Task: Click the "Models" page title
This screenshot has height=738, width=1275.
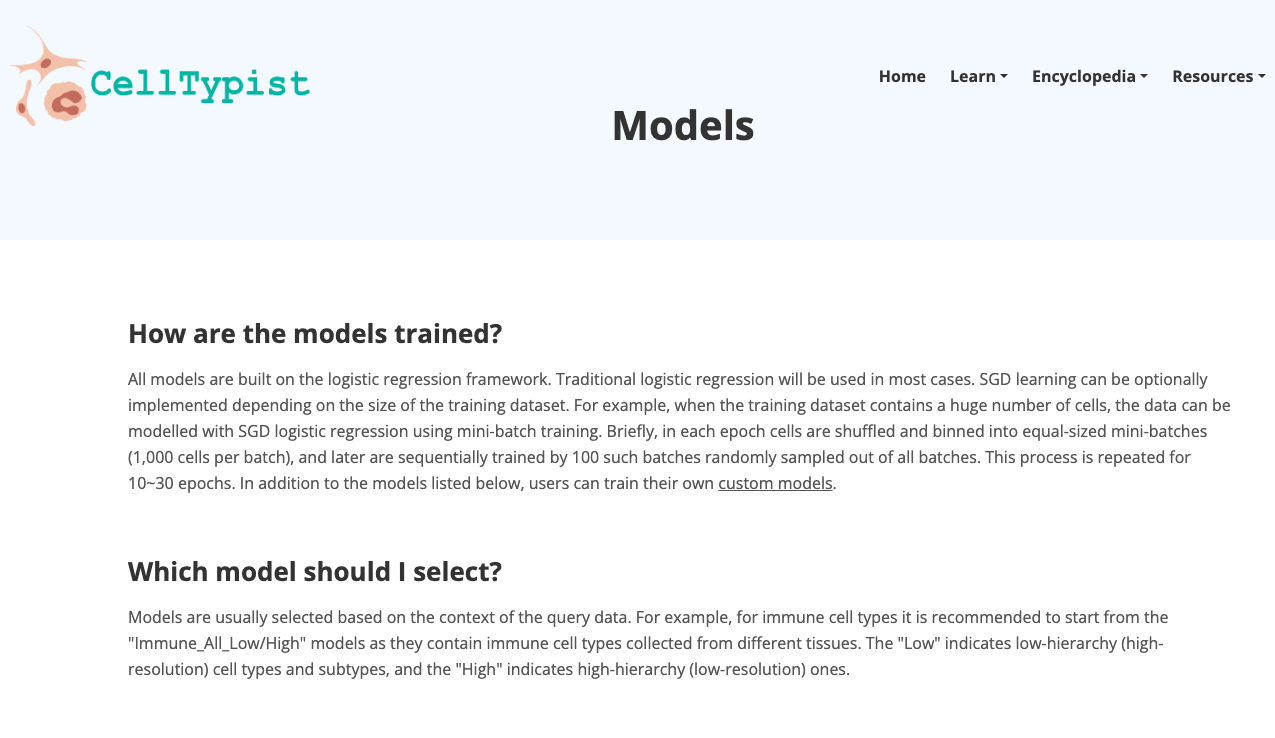Action: 683,125
